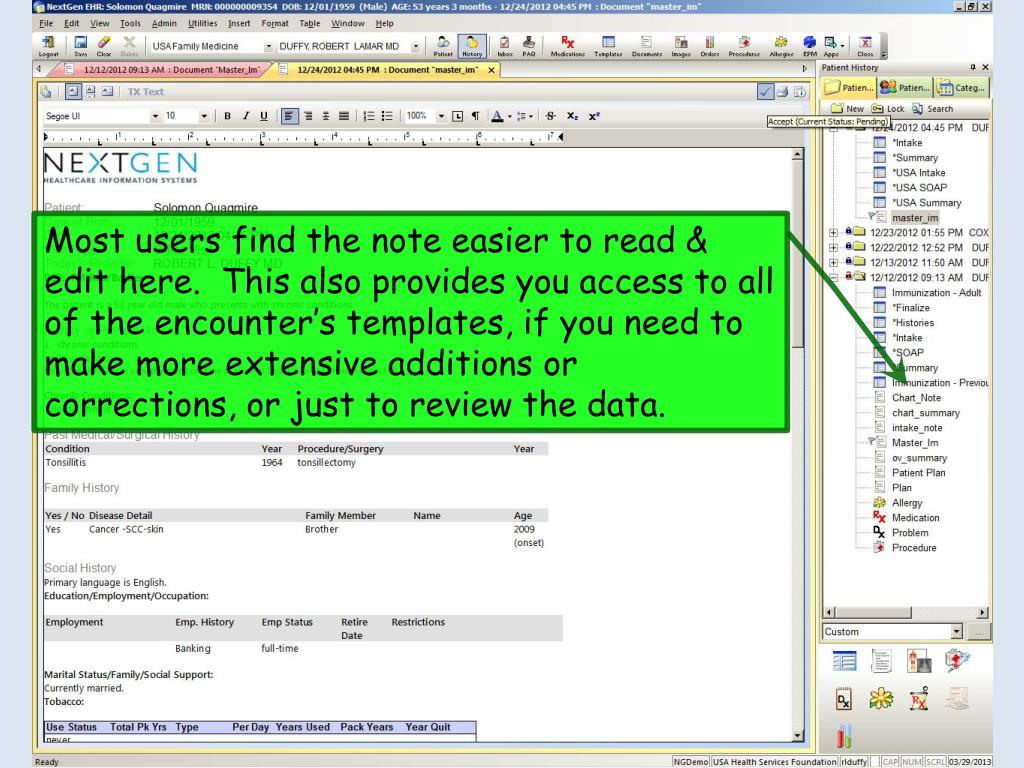Open the File menu
The width and height of the screenshot is (1024, 768).
(46, 24)
